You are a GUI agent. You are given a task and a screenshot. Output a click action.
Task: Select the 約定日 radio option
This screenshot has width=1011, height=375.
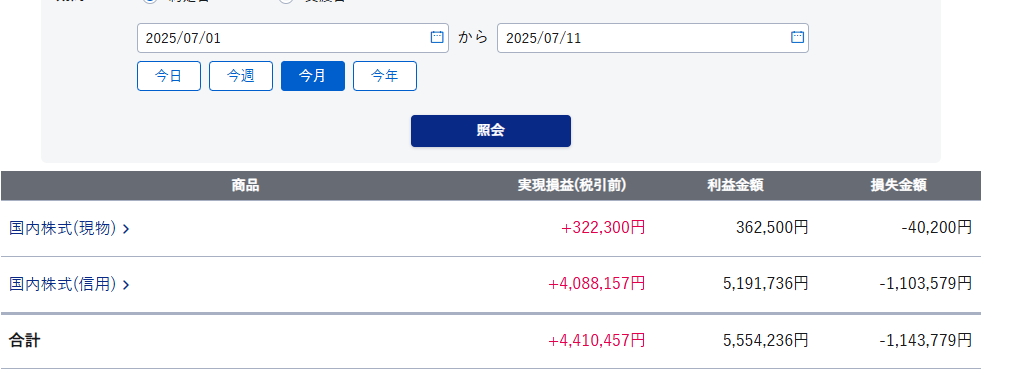point(150,1)
